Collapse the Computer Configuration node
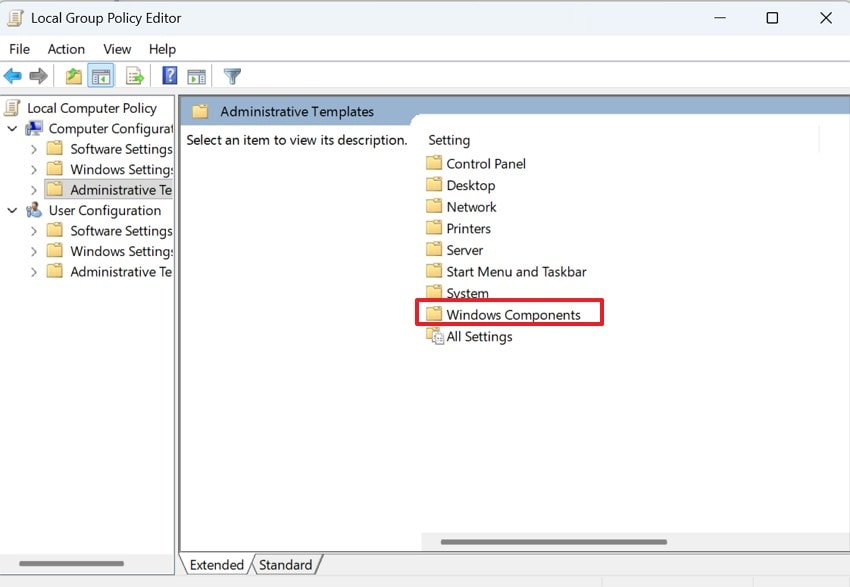Screen dimensions: 850x587 (x=12, y=129)
